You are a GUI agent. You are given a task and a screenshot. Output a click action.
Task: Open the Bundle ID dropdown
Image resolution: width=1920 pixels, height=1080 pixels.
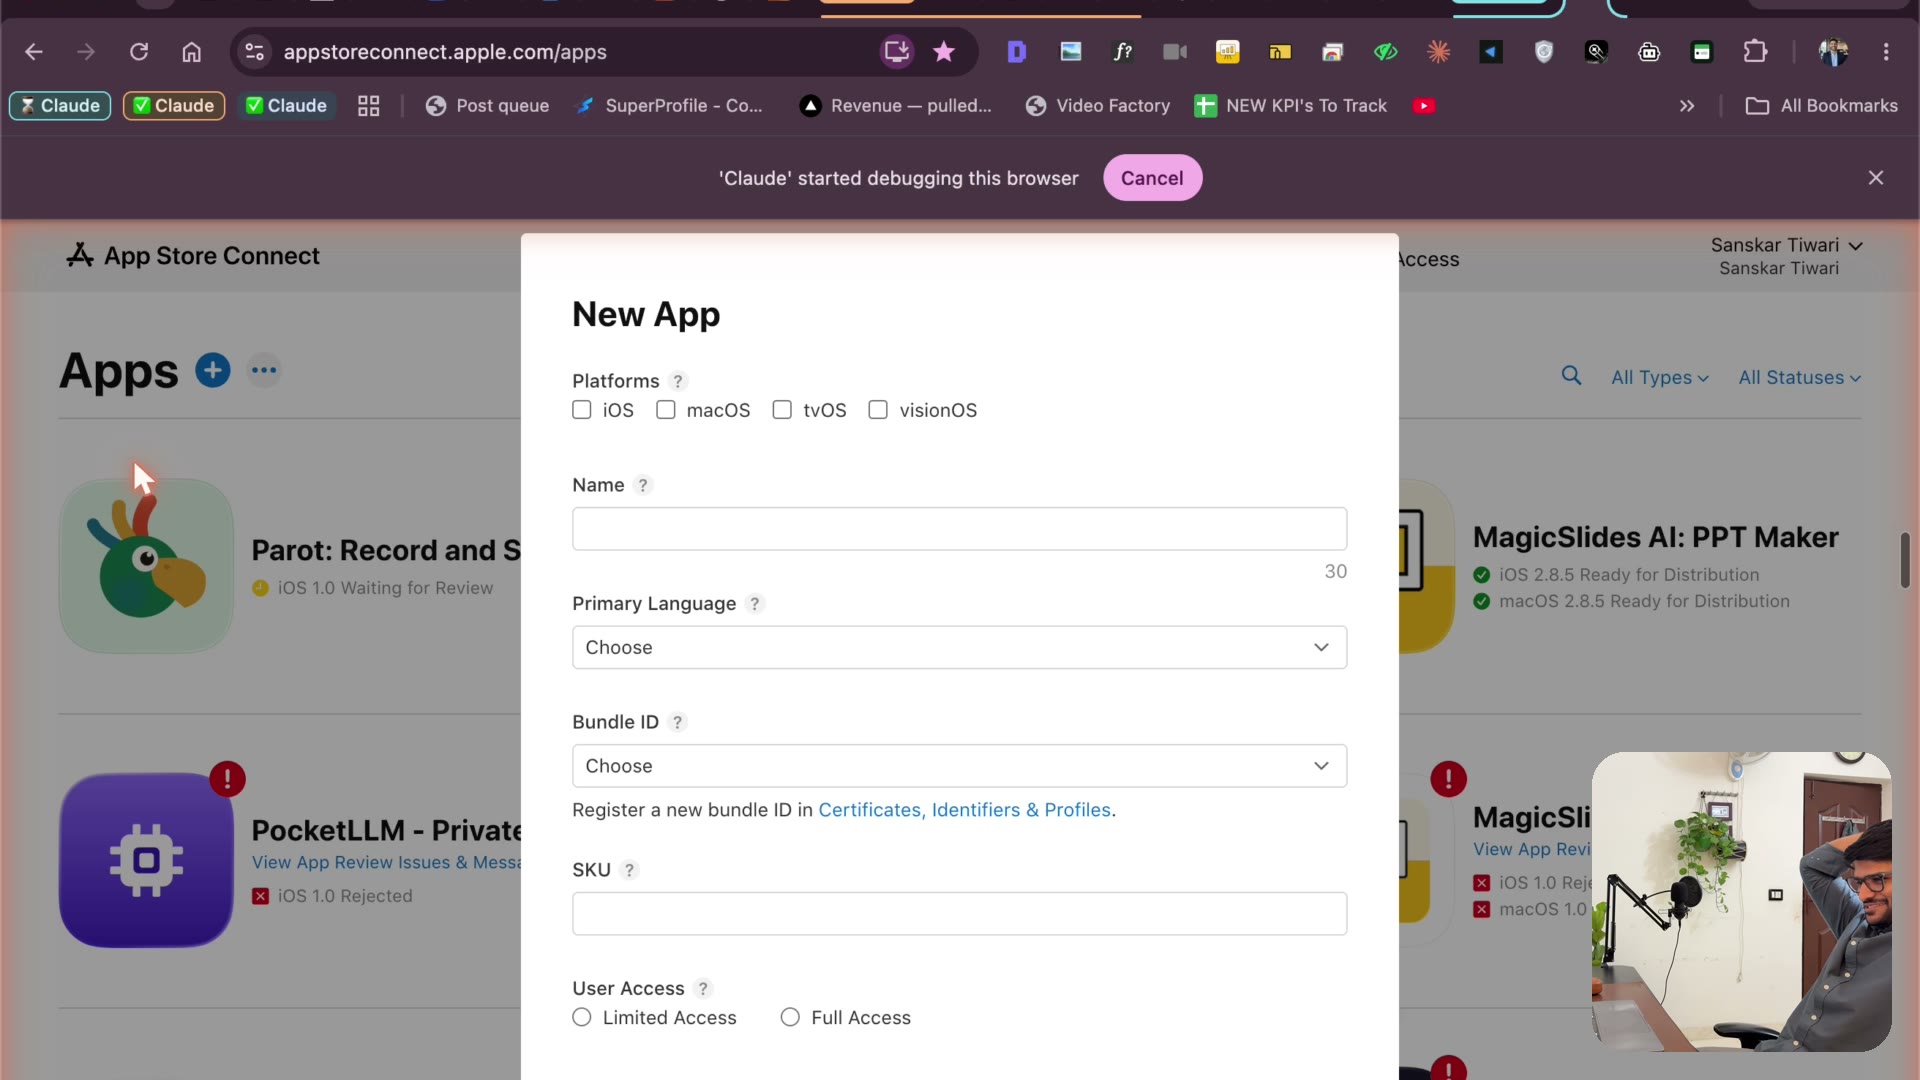pyautogui.click(x=959, y=766)
